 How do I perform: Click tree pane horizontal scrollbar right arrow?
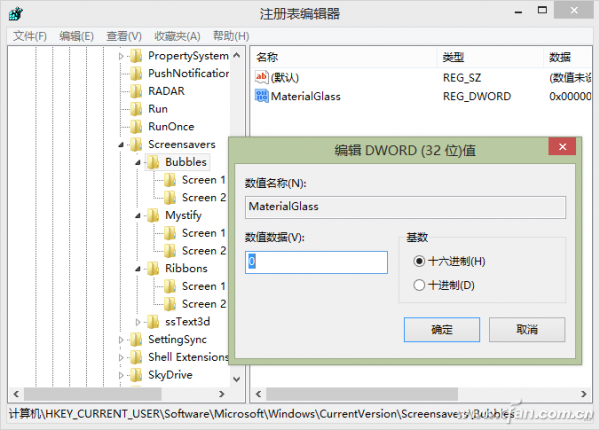[222, 394]
